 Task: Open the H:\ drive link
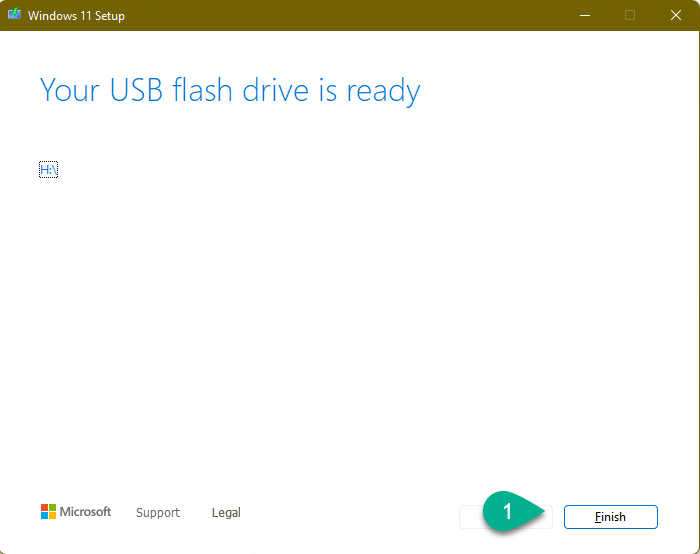pyautogui.click(x=48, y=170)
